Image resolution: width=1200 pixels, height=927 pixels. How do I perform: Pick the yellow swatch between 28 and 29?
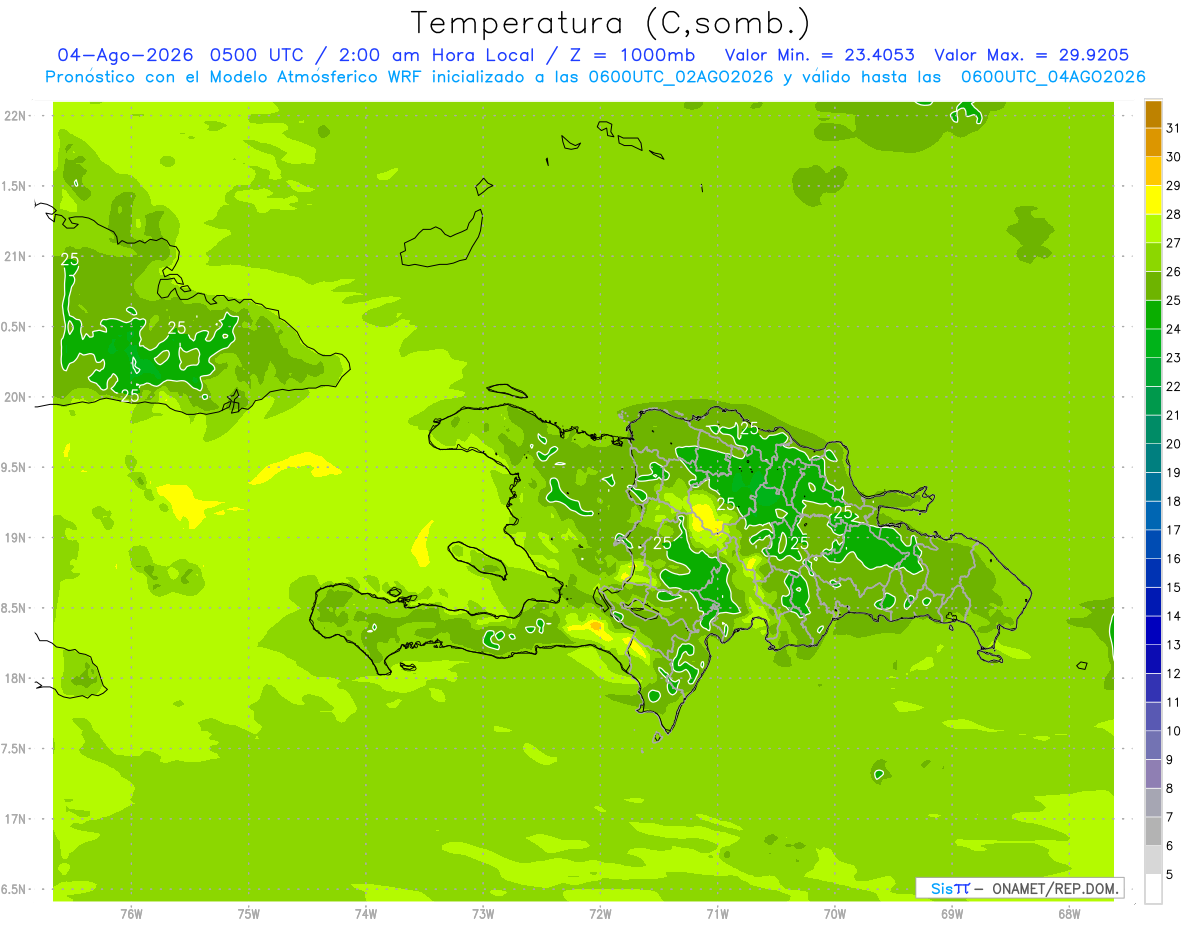point(1154,200)
